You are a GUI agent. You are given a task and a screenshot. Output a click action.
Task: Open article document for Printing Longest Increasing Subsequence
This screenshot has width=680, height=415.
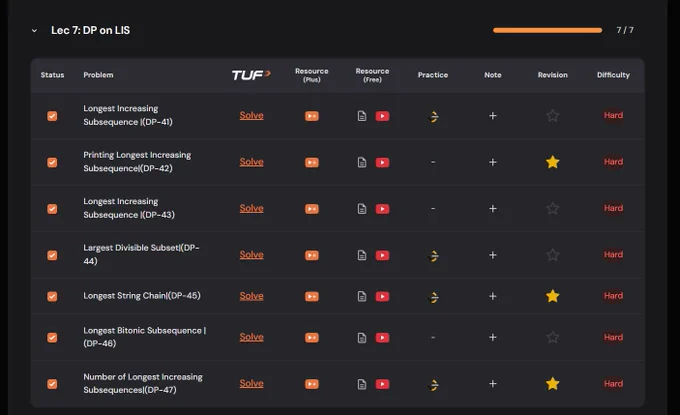tap(362, 163)
